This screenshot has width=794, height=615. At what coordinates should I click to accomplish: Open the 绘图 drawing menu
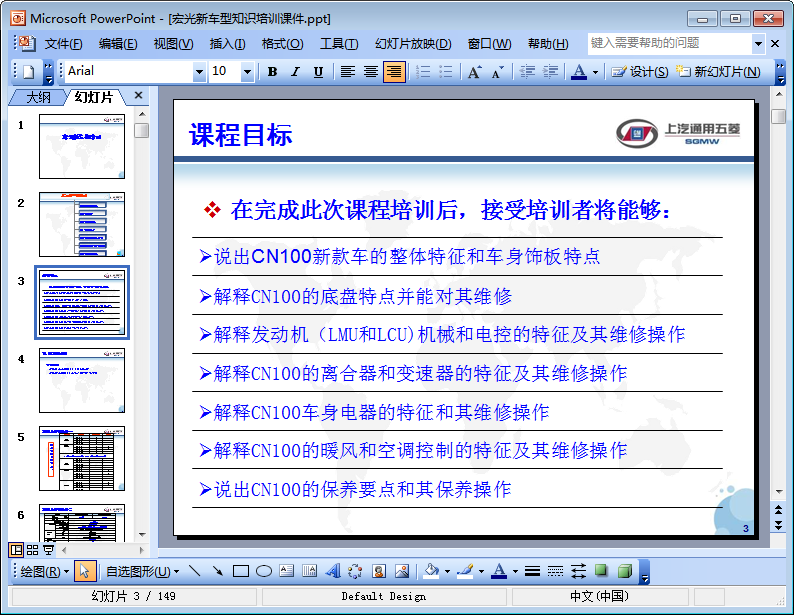[x=45, y=572]
